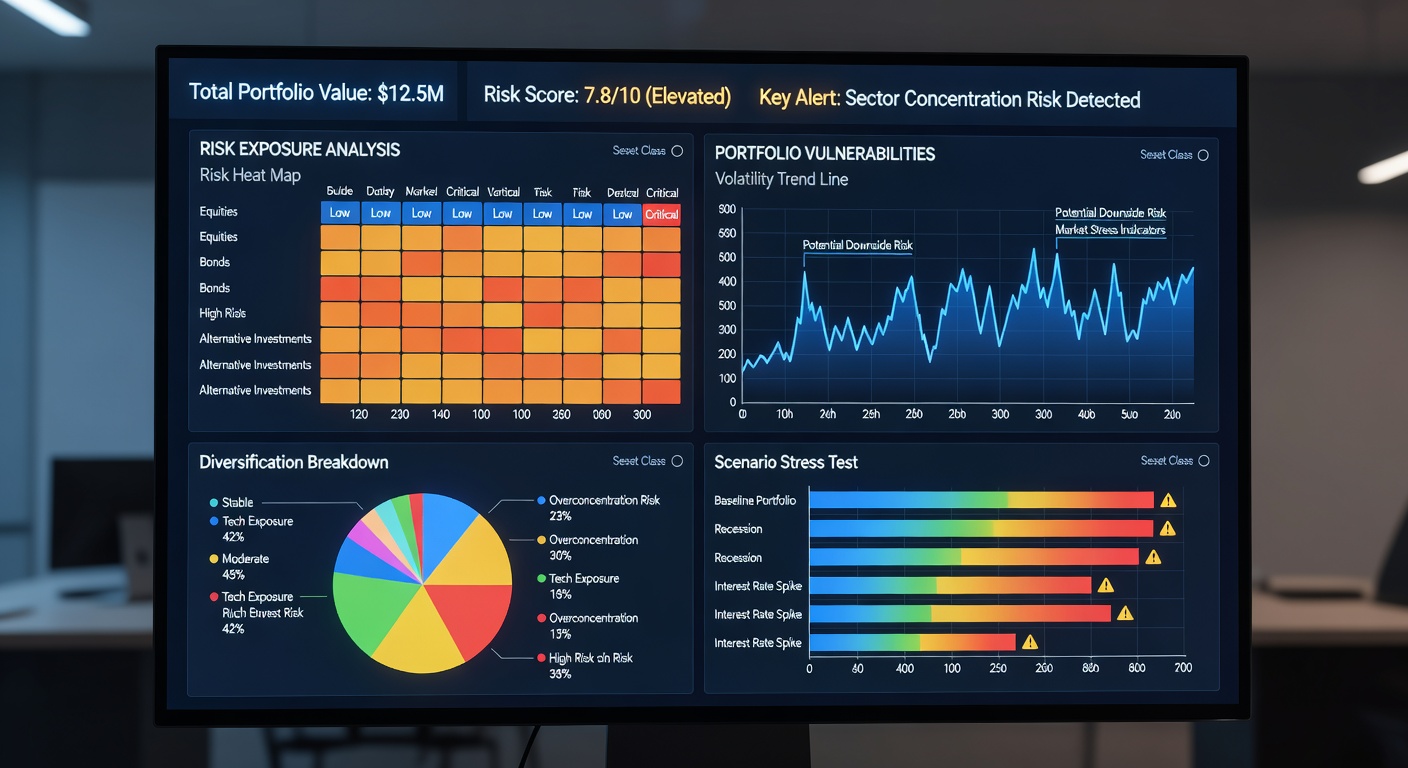Click the green dot beside Tech Exposure 16%
The width and height of the screenshot is (1408, 768).
pos(541,579)
